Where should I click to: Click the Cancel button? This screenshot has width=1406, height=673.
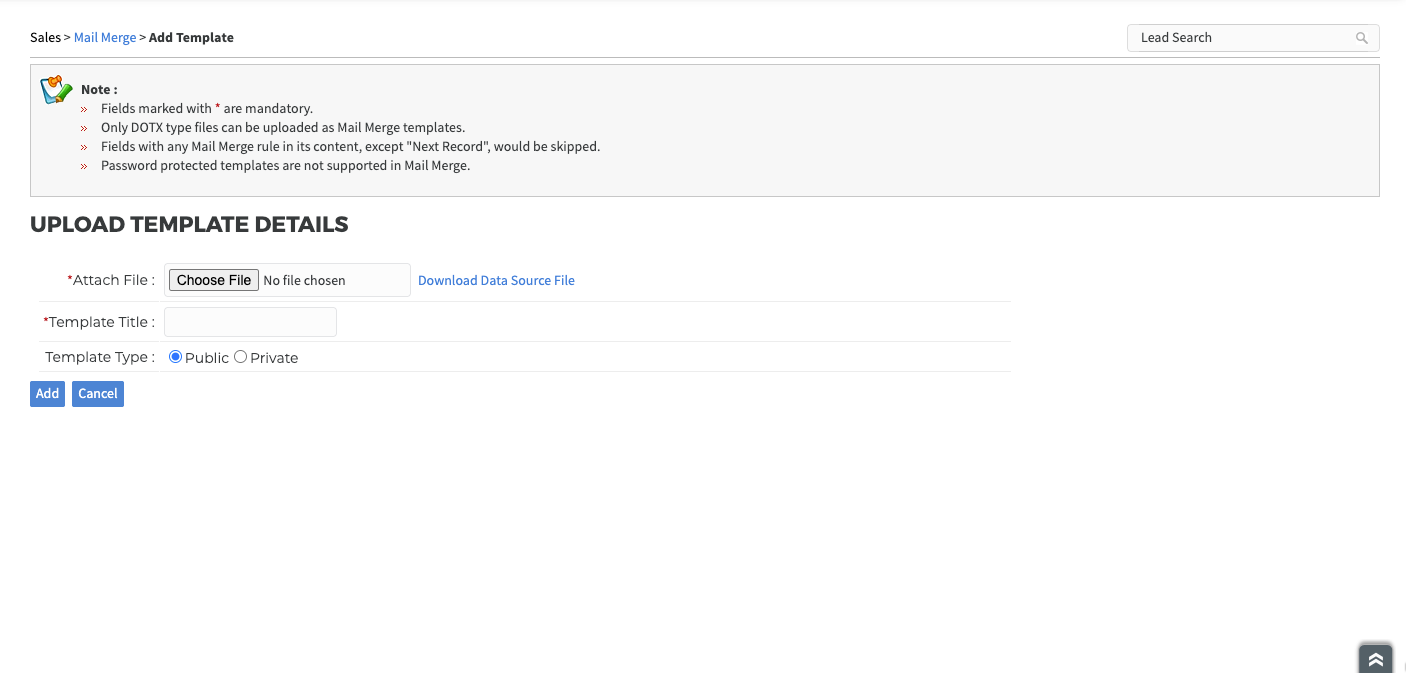coord(97,393)
